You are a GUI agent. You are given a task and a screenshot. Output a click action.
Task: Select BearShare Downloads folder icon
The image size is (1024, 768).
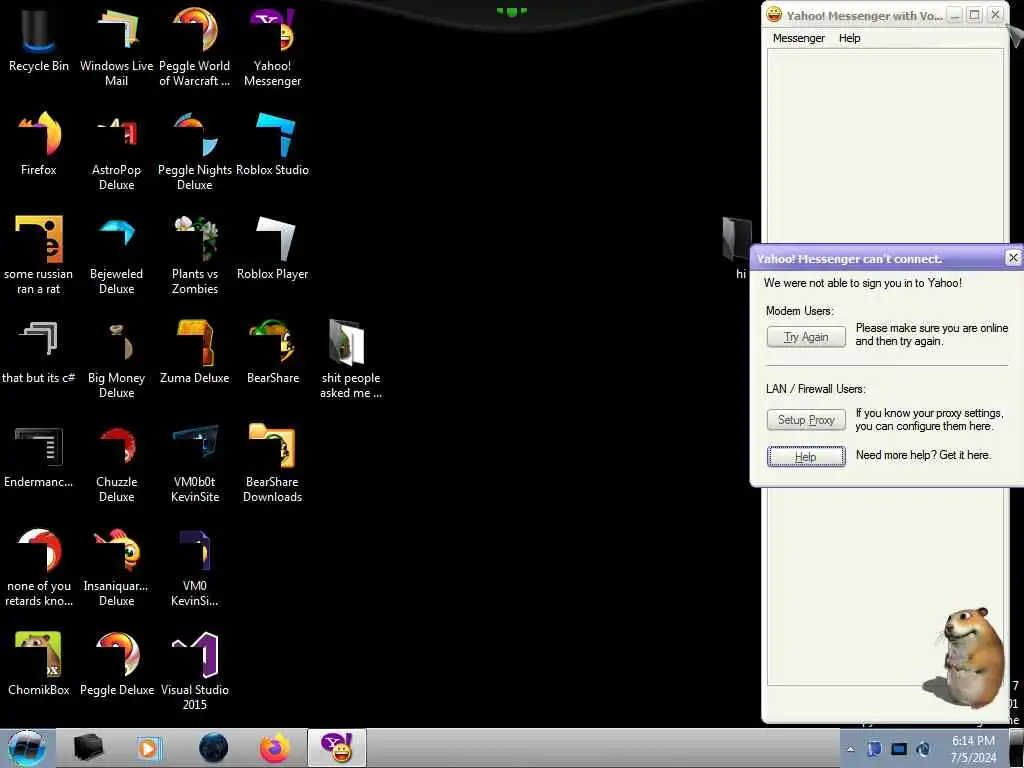coord(272,464)
